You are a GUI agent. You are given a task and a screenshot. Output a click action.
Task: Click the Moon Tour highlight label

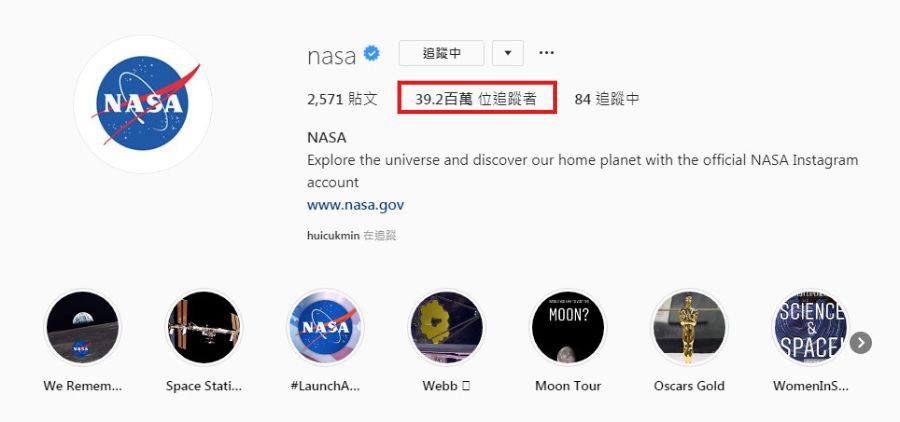[x=568, y=386]
